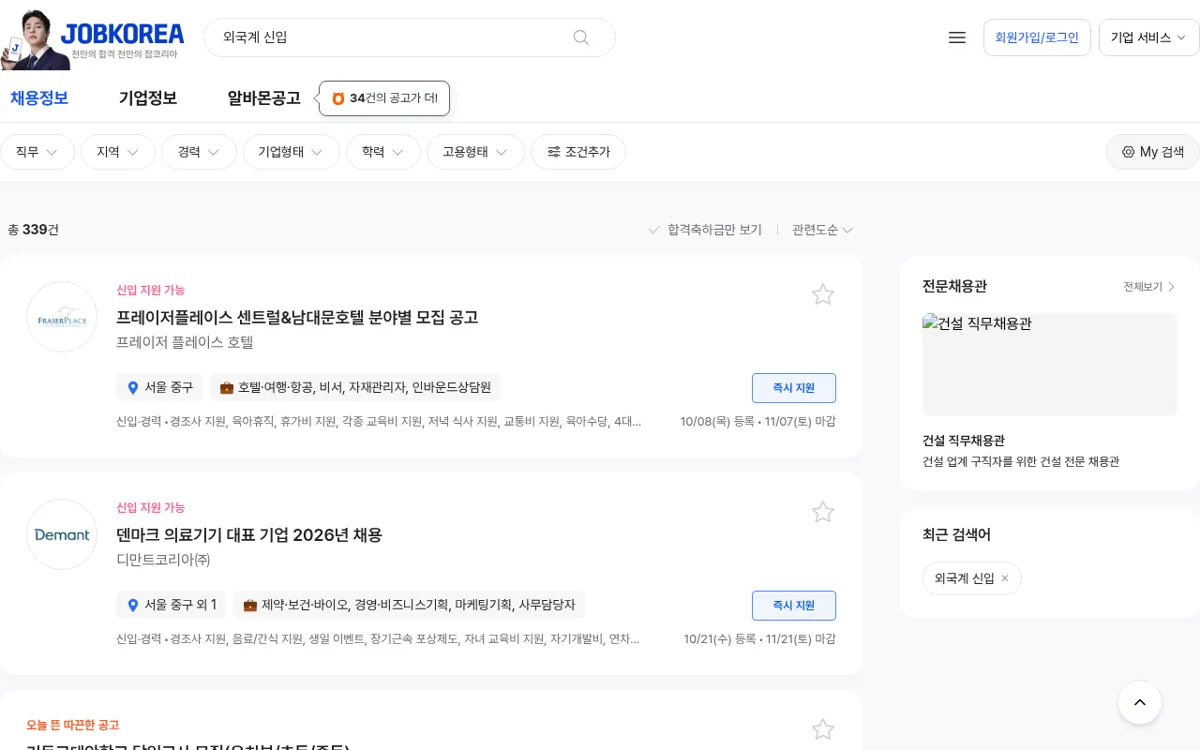1200x750 pixels.
Task: Switch to the 알바몬공고 tab
Action: 264,98
